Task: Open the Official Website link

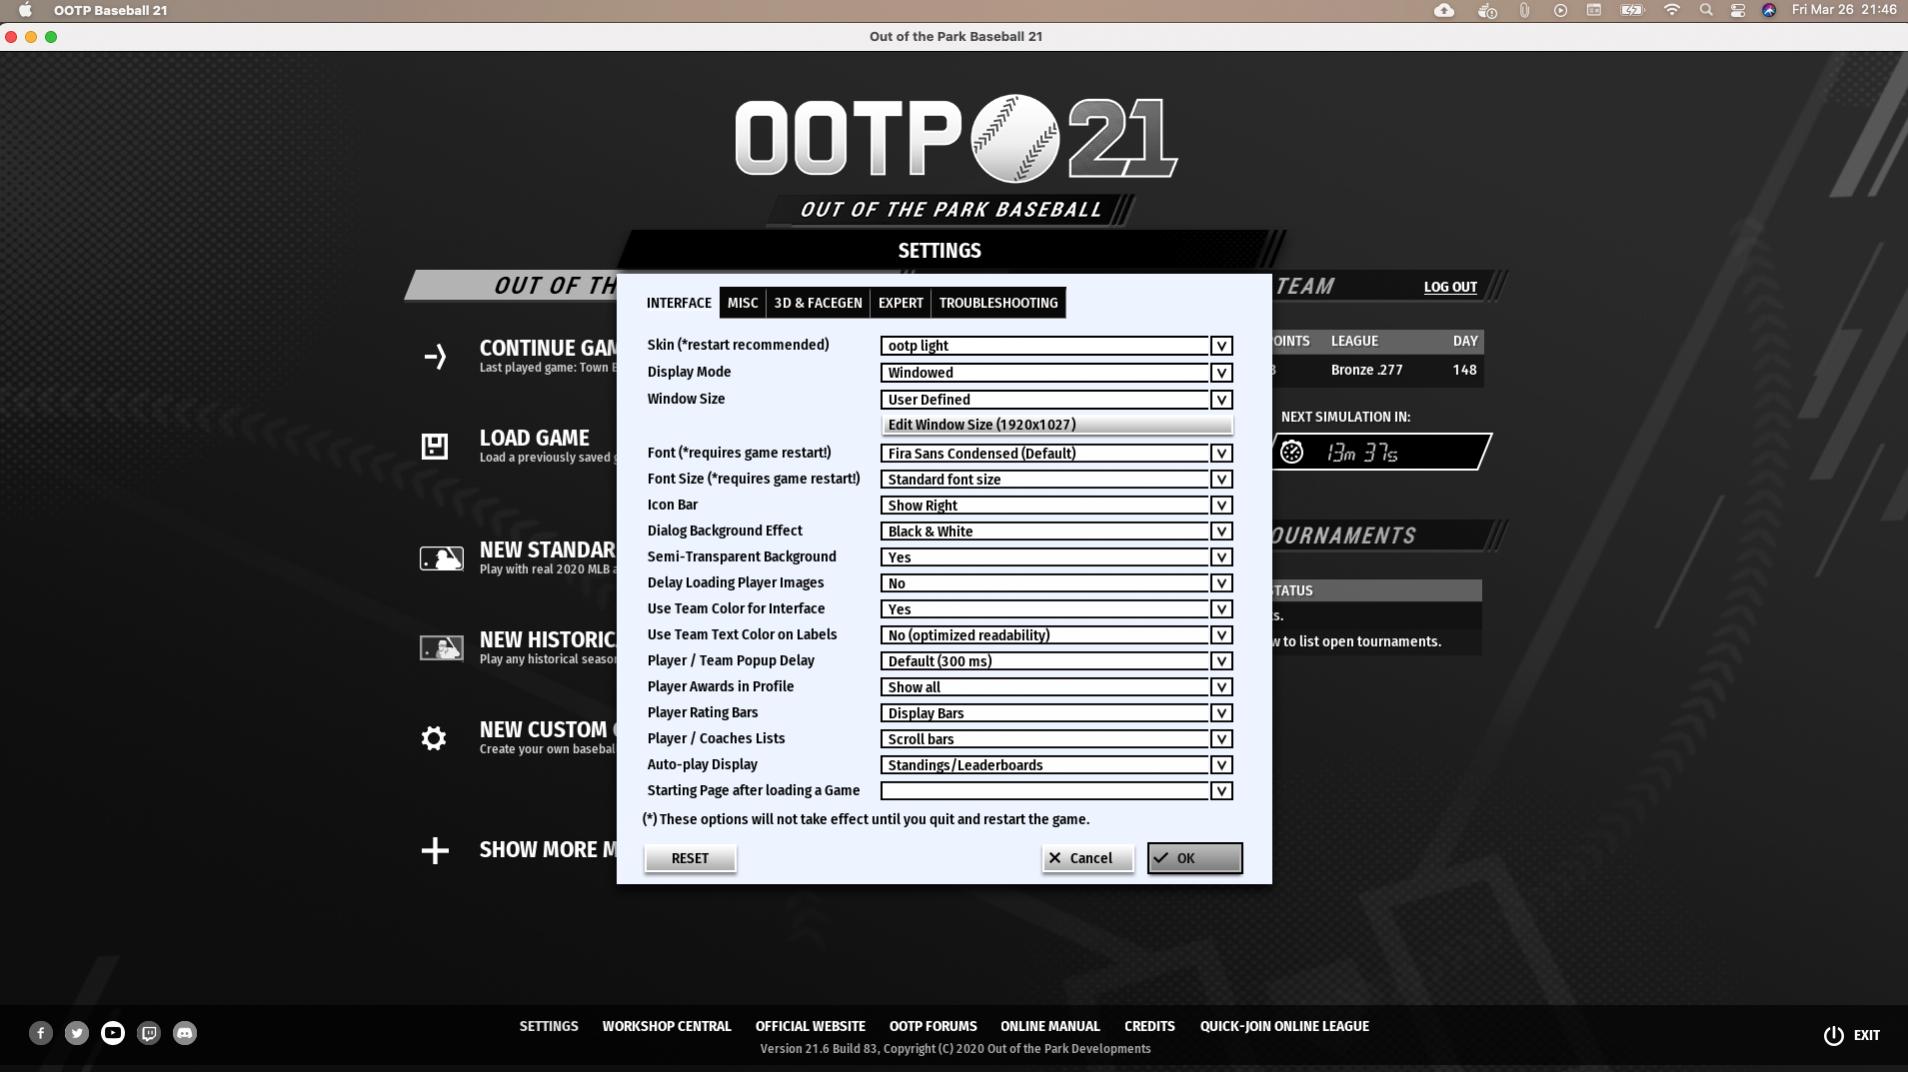Action: pyautogui.click(x=810, y=1027)
